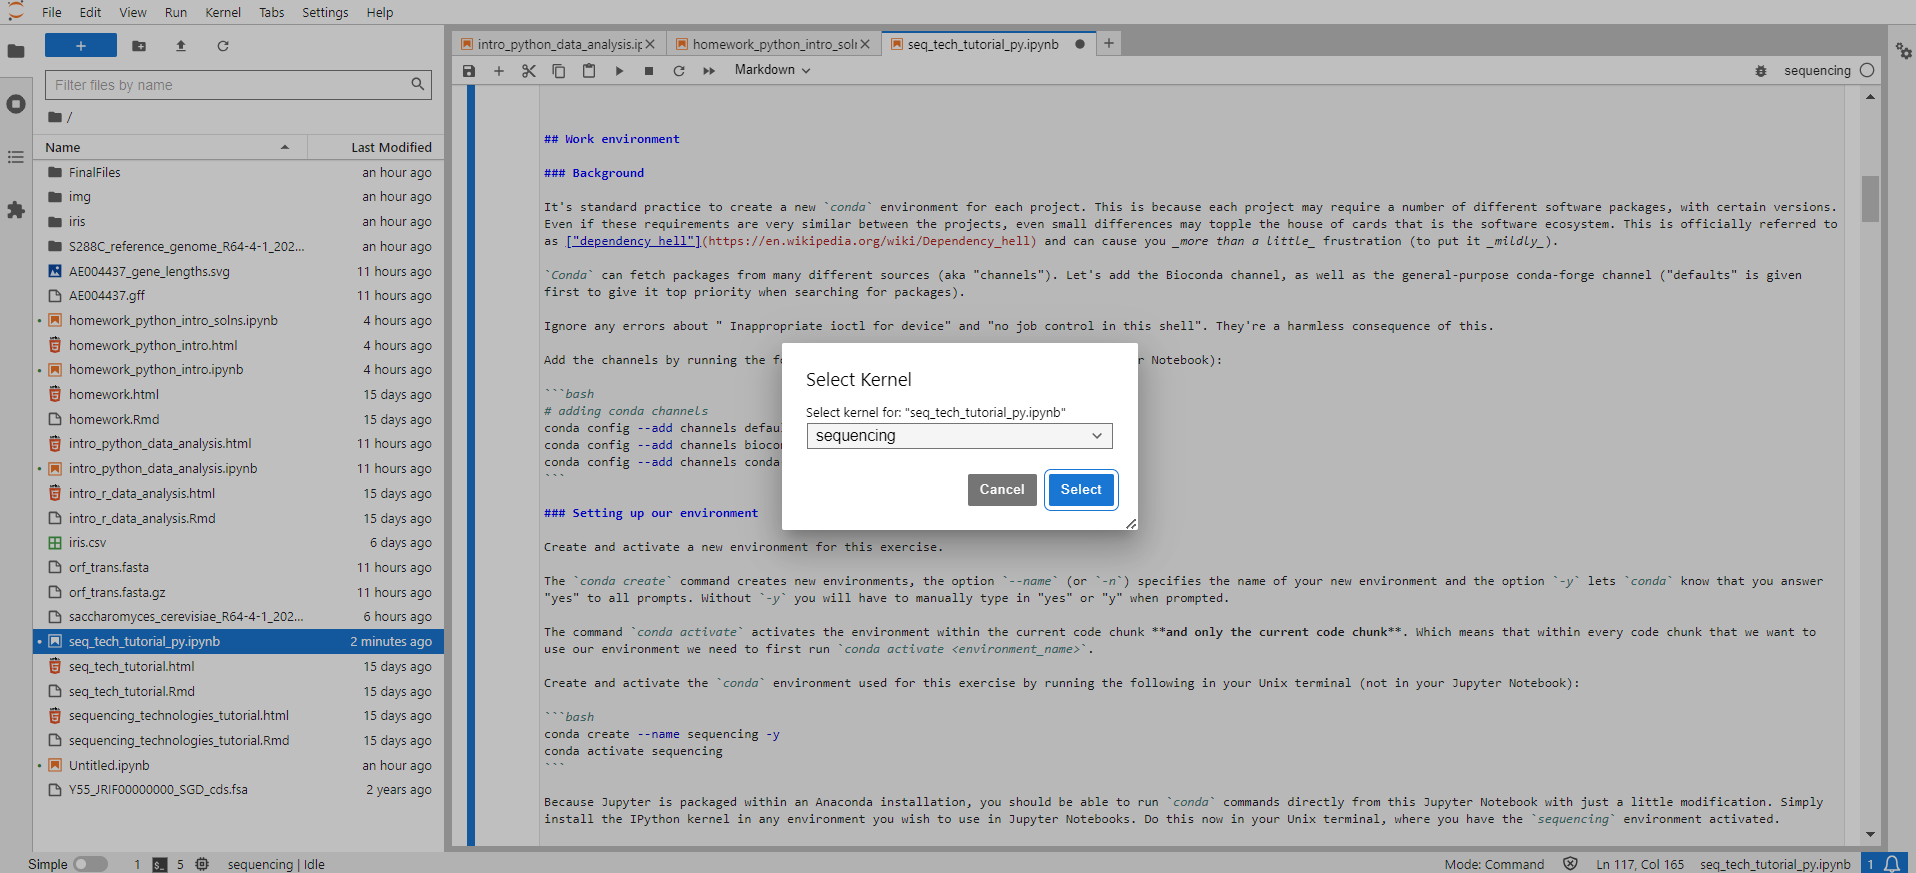Sort files by the Name column
This screenshot has height=873, width=1916.
click(169, 147)
